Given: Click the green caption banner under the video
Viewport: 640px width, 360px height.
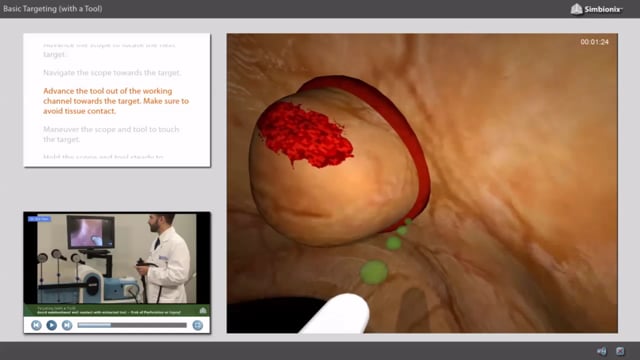Looking at the screenshot, I should point(117,310).
